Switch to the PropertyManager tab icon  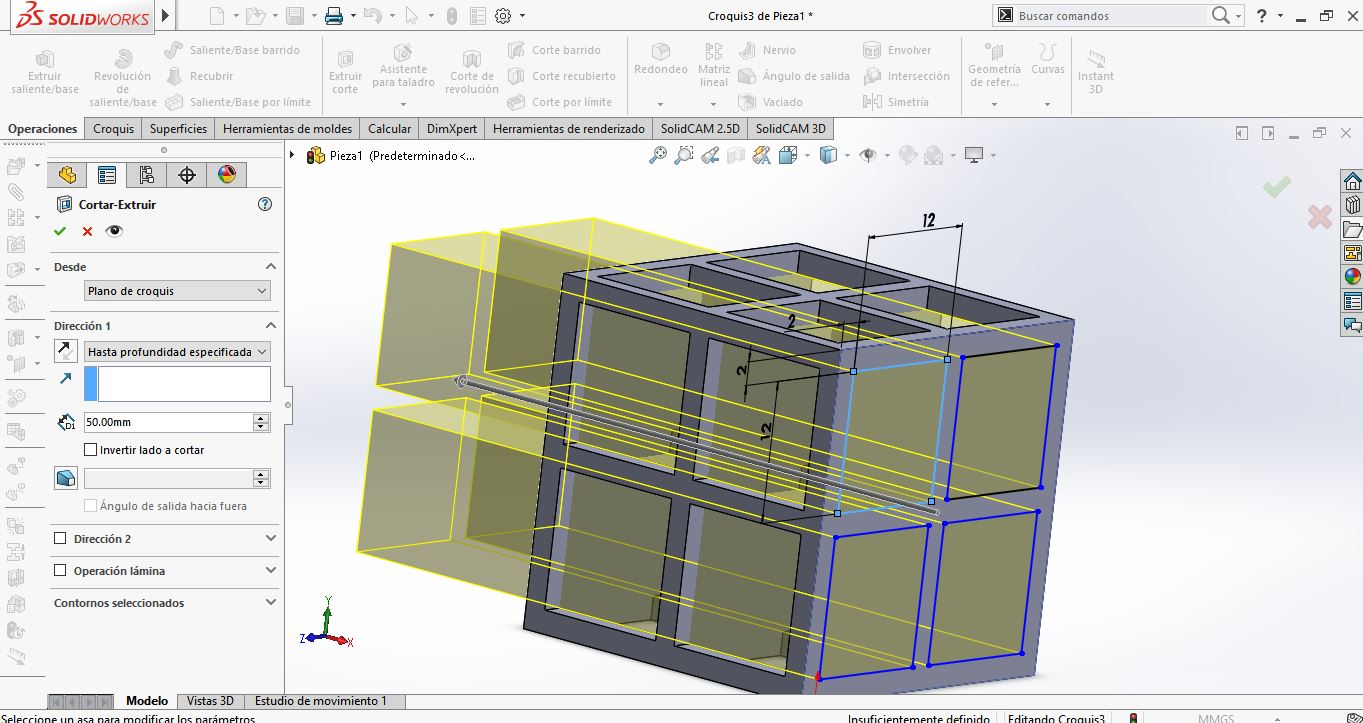coord(106,175)
